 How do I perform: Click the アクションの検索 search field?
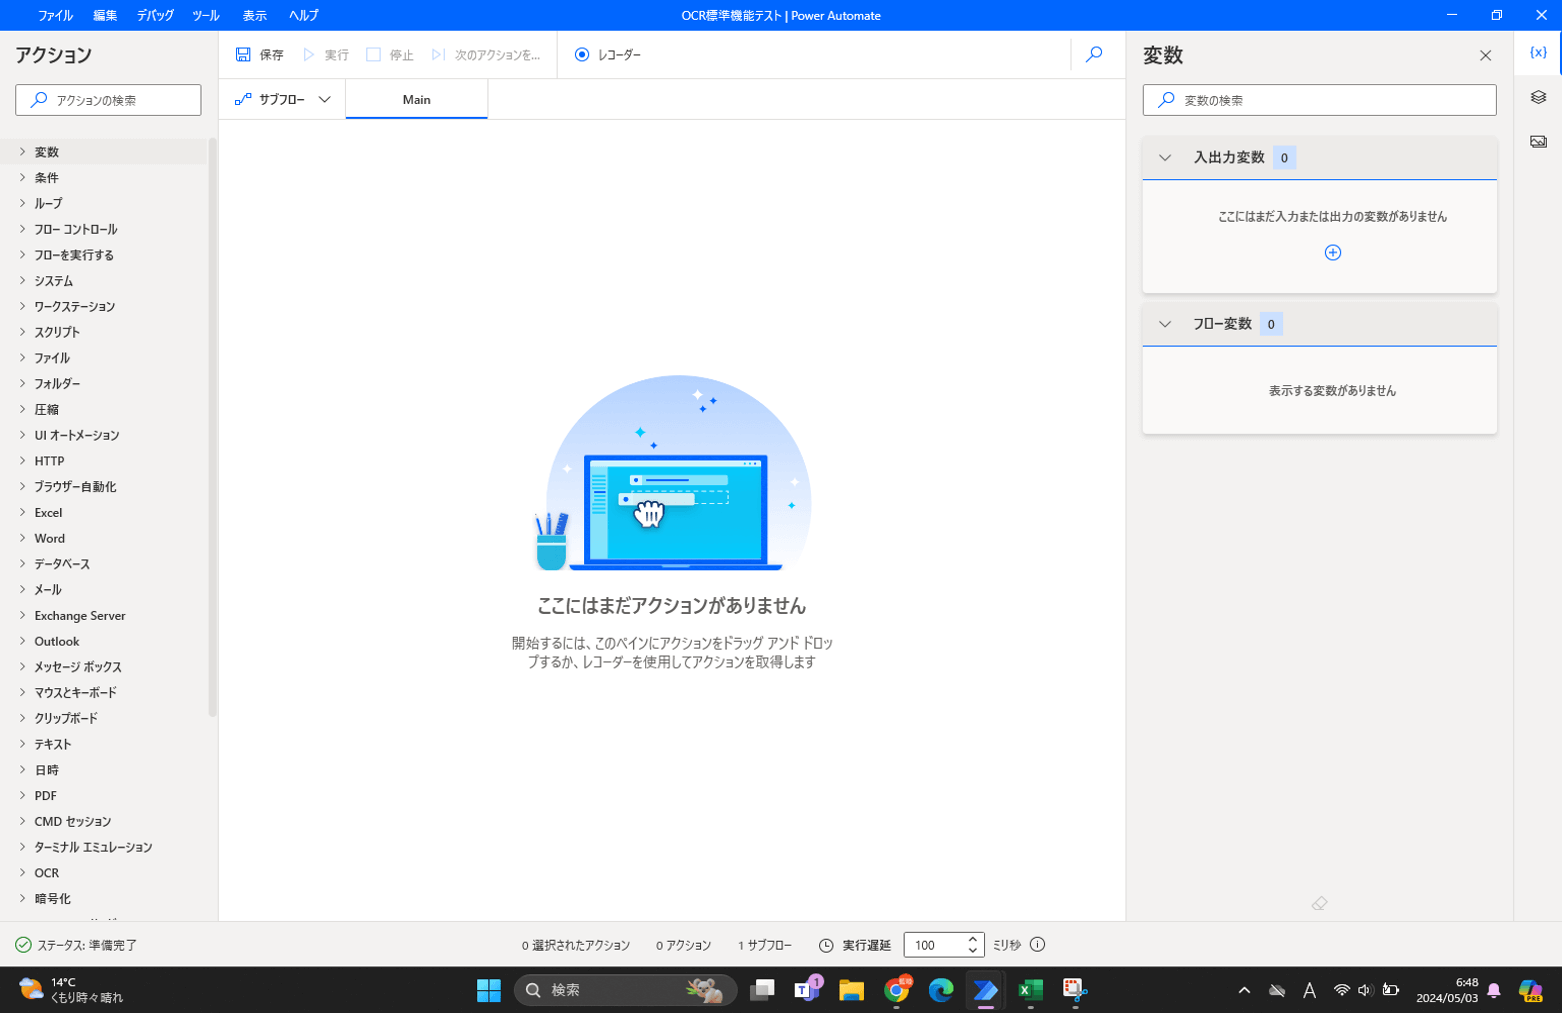coord(108,99)
